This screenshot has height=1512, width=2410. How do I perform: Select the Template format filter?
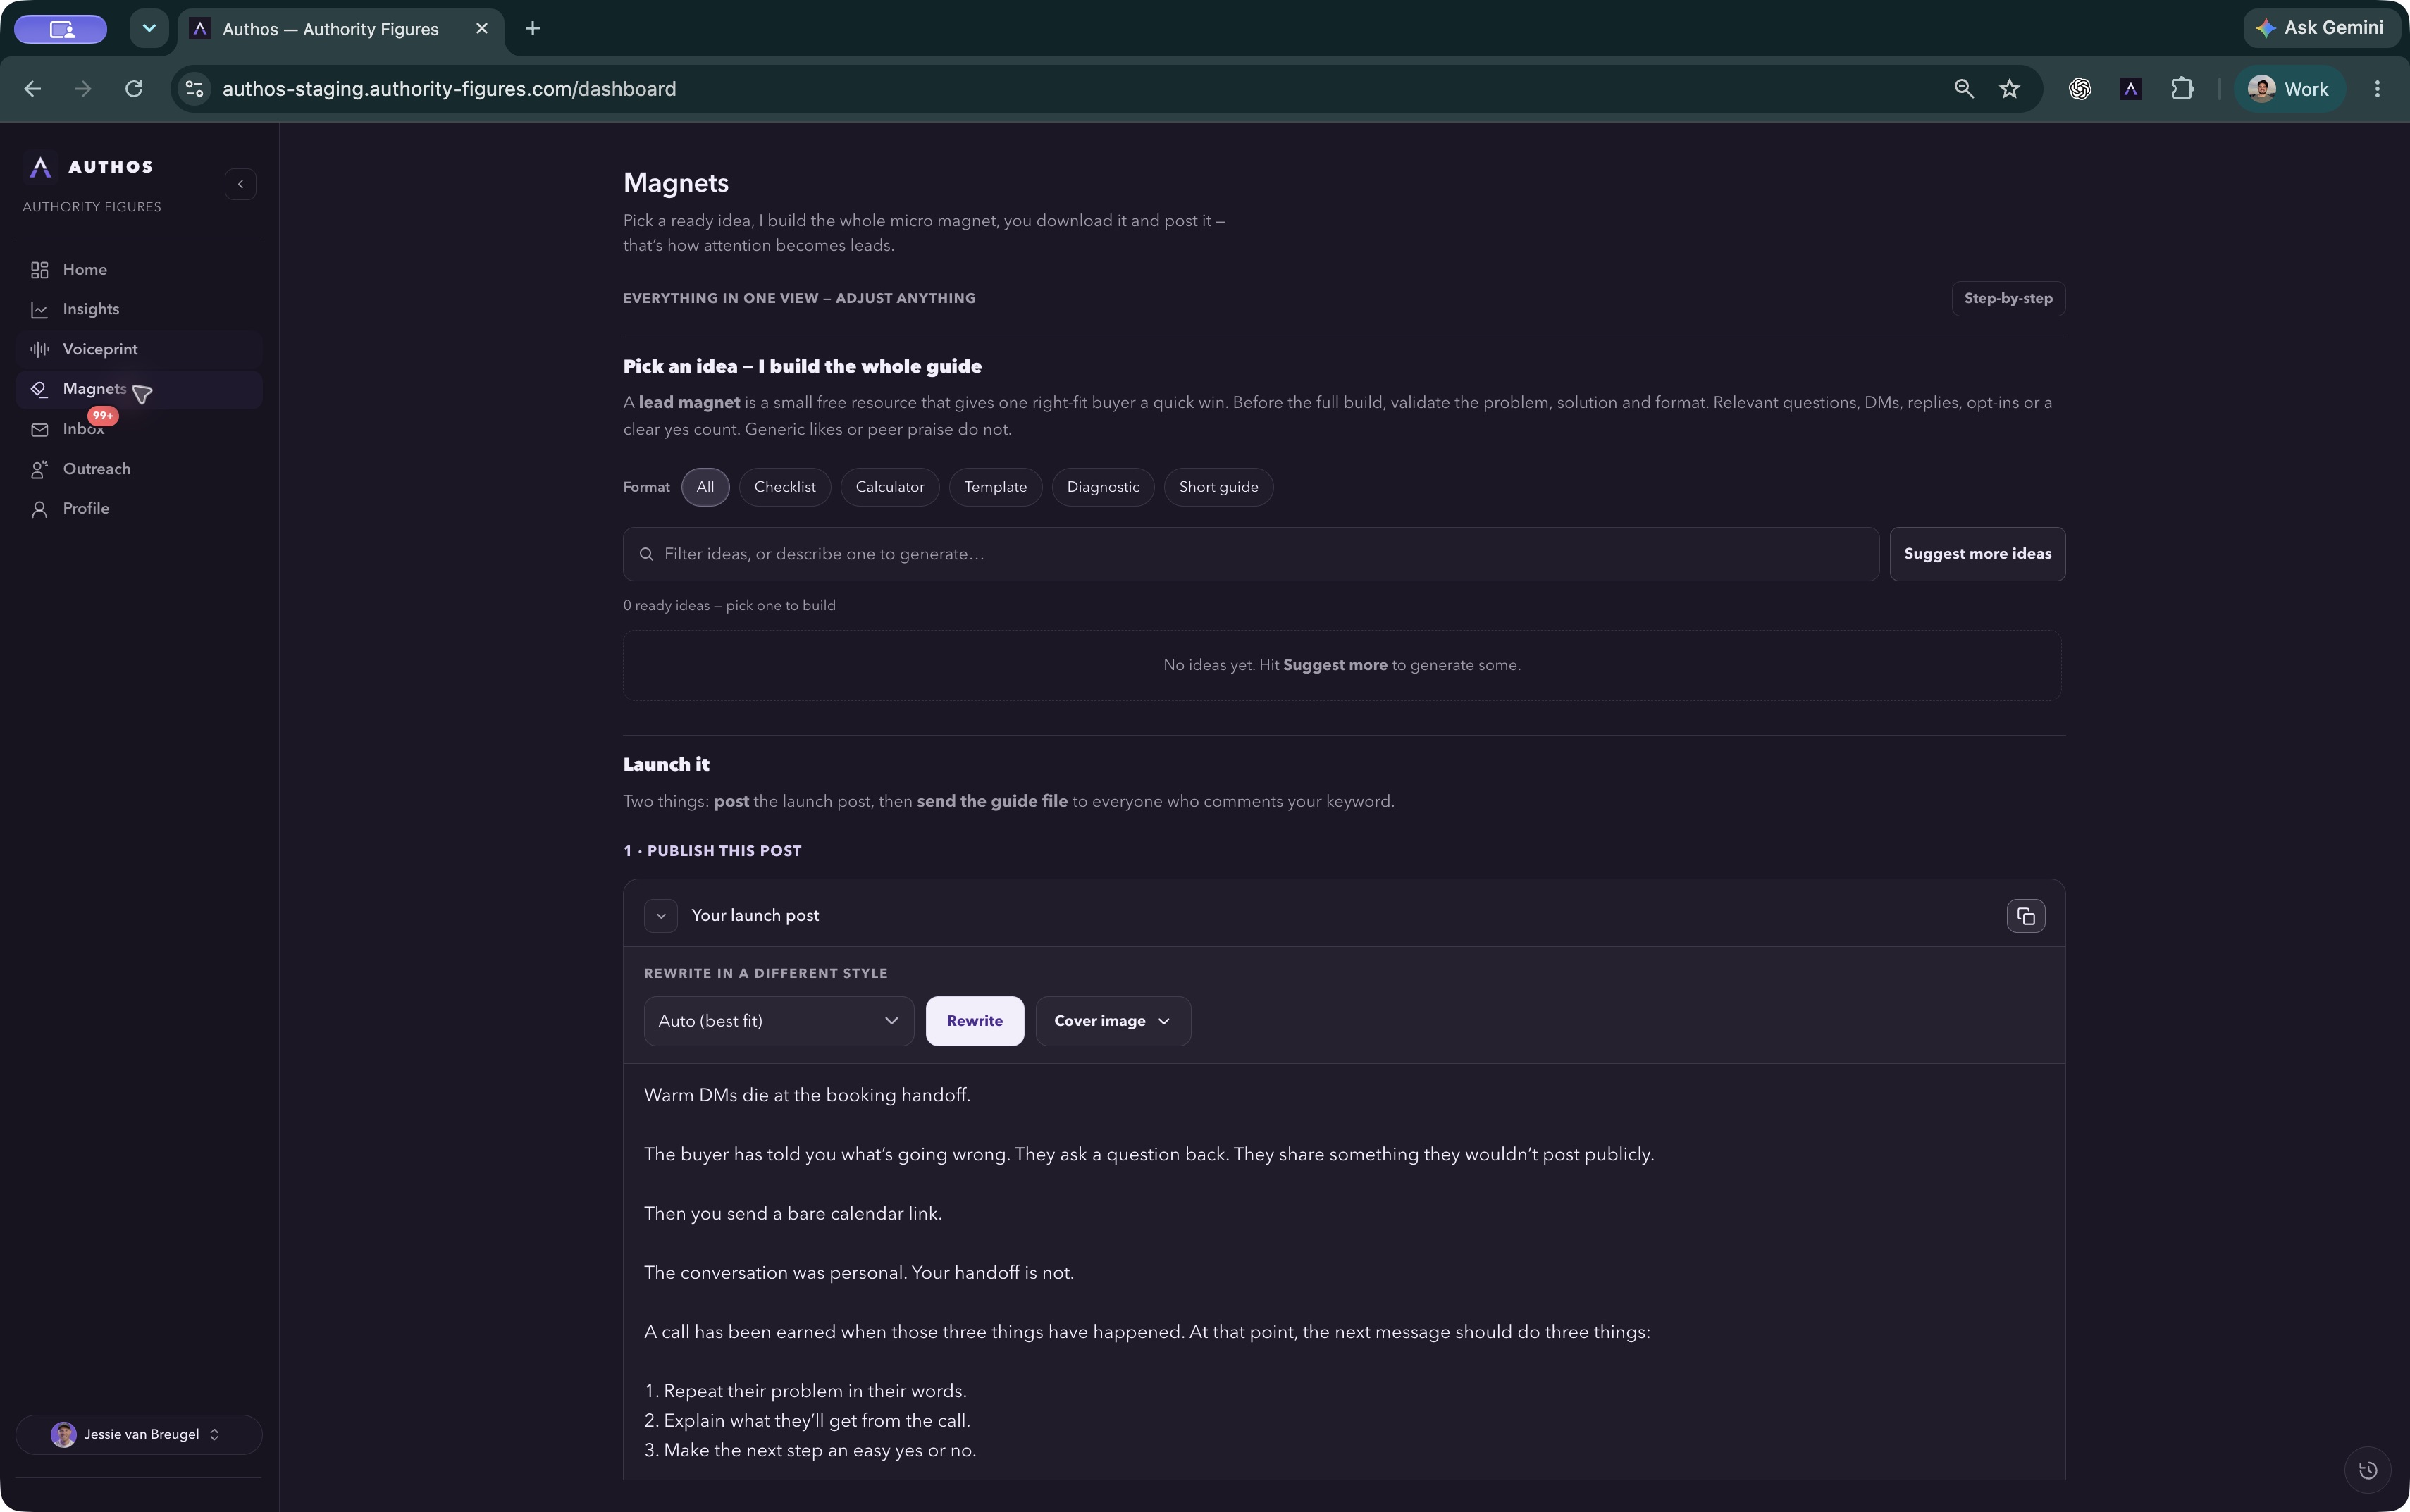click(995, 487)
